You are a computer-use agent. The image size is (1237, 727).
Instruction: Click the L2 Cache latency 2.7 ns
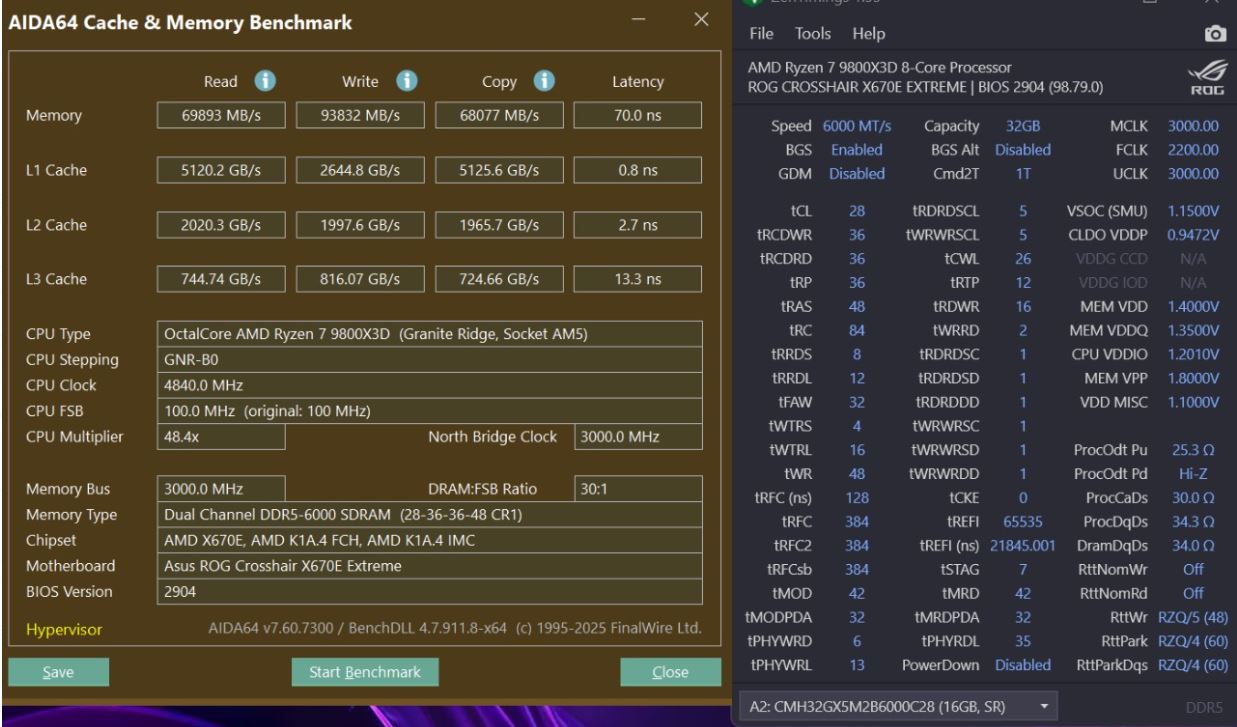tap(637, 226)
